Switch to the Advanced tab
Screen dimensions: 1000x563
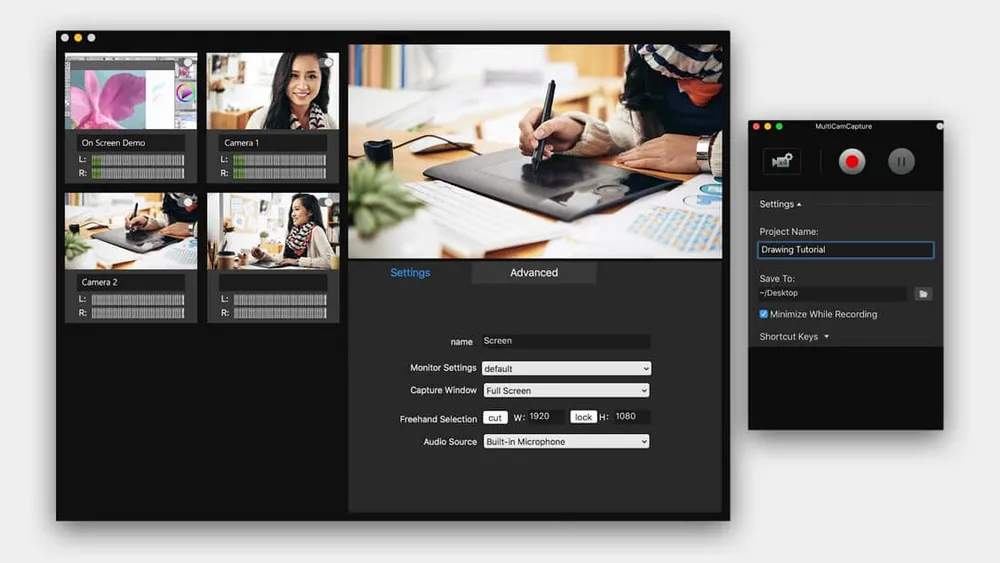tap(534, 273)
